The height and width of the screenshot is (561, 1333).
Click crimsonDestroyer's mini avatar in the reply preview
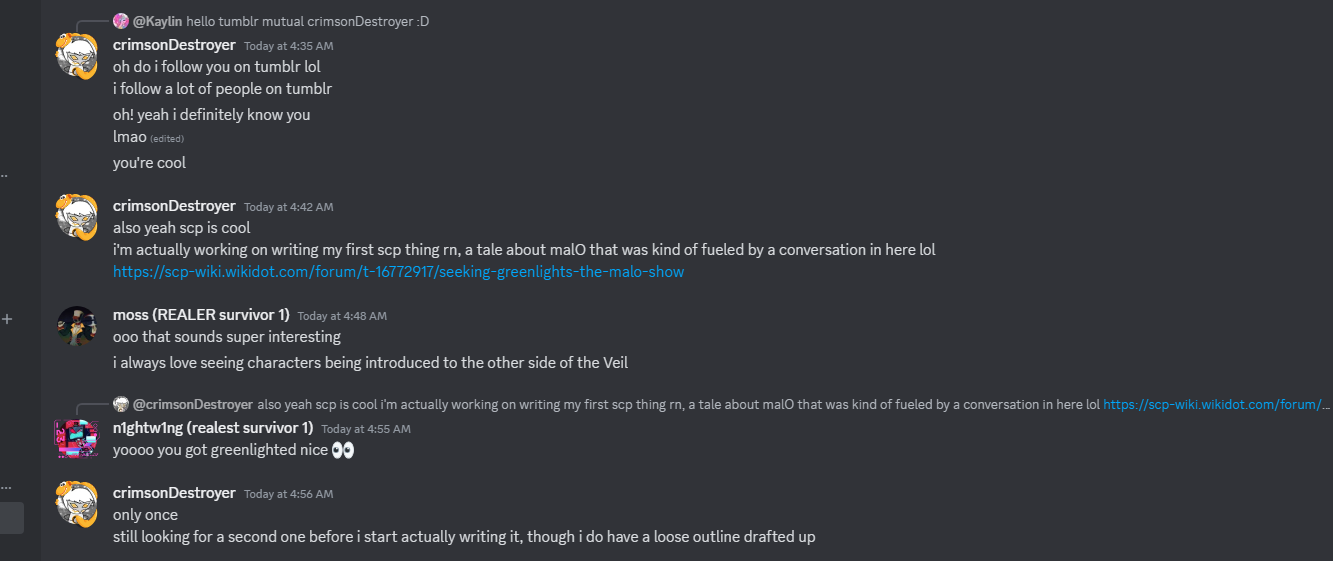tap(121, 404)
